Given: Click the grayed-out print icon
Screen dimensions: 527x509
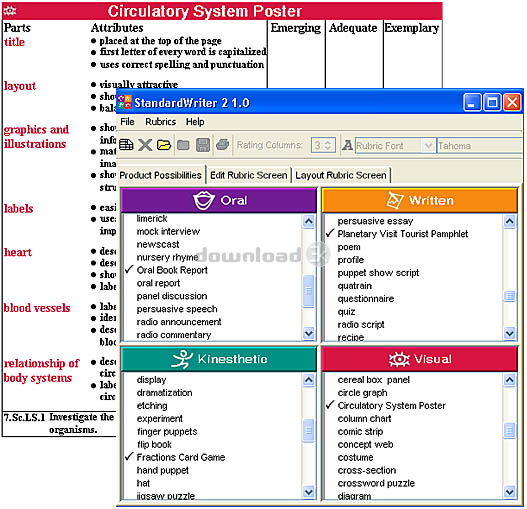Looking at the screenshot, I should coord(222,145).
